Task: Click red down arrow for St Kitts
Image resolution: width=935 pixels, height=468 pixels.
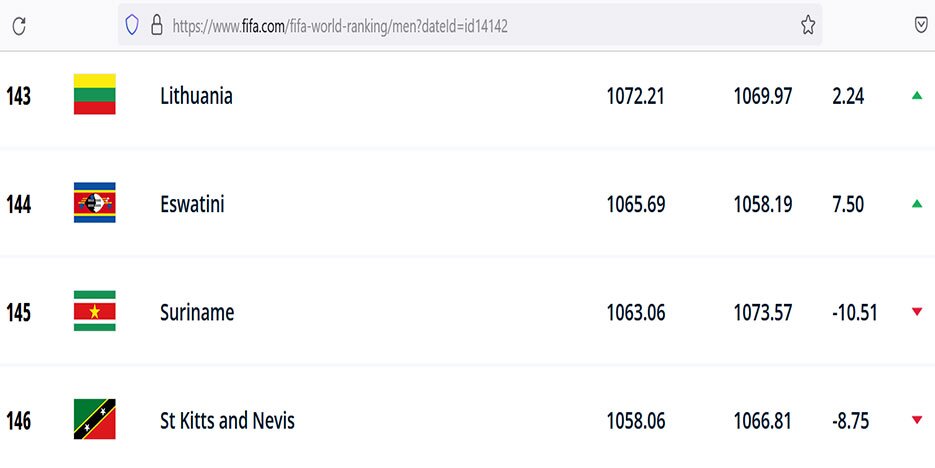Action: click(916, 420)
